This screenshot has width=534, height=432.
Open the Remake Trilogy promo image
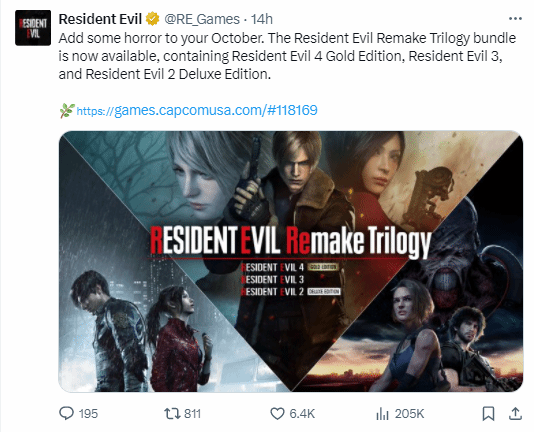[x=291, y=261]
